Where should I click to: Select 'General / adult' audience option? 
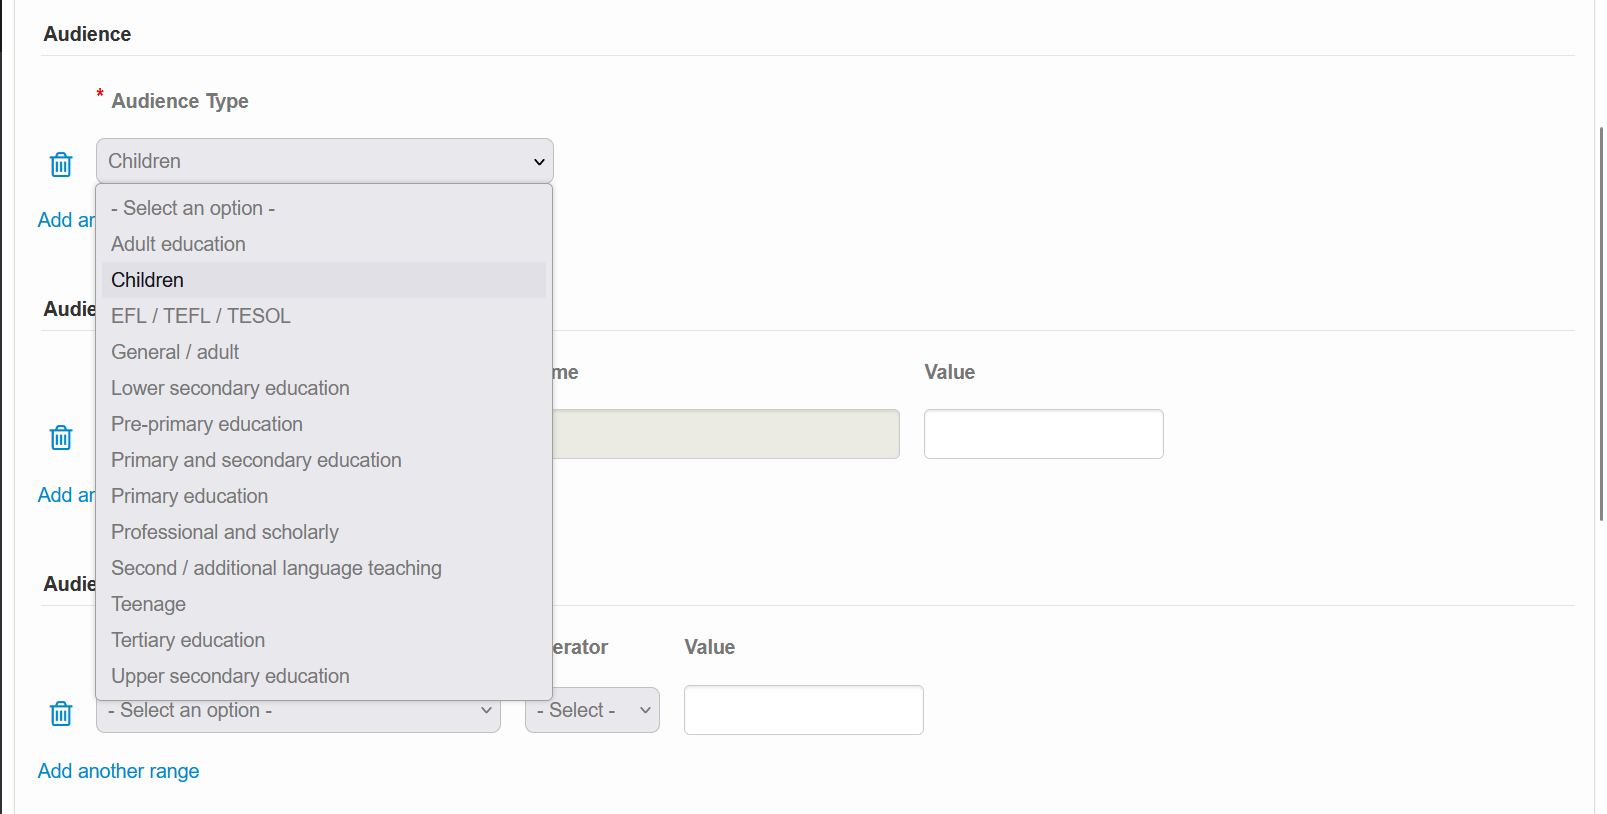pos(175,352)
